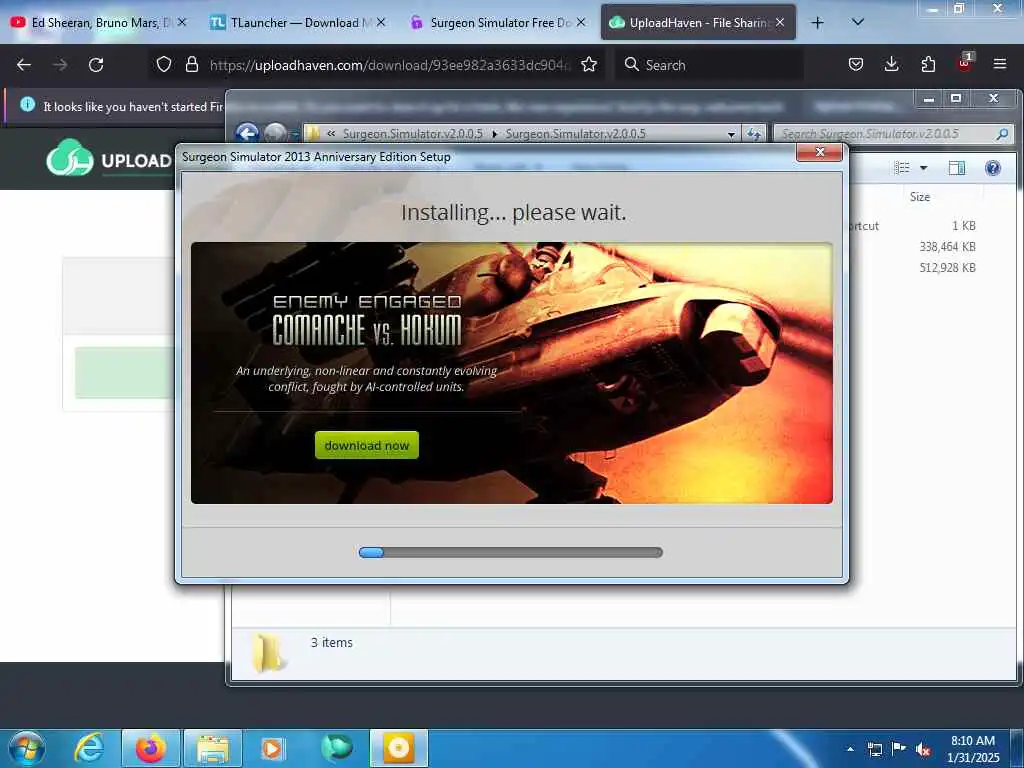Open the Firefox extensions puzzle icon
The width and height of the screenshot is (1024, 768).
(x=928, y=64)
